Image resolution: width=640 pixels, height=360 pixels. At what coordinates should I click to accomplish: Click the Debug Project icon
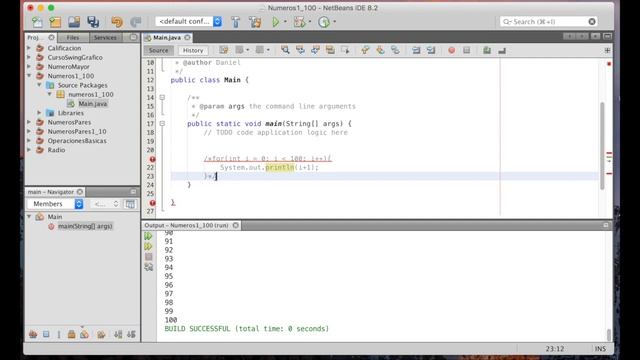[x=300, y=22]
